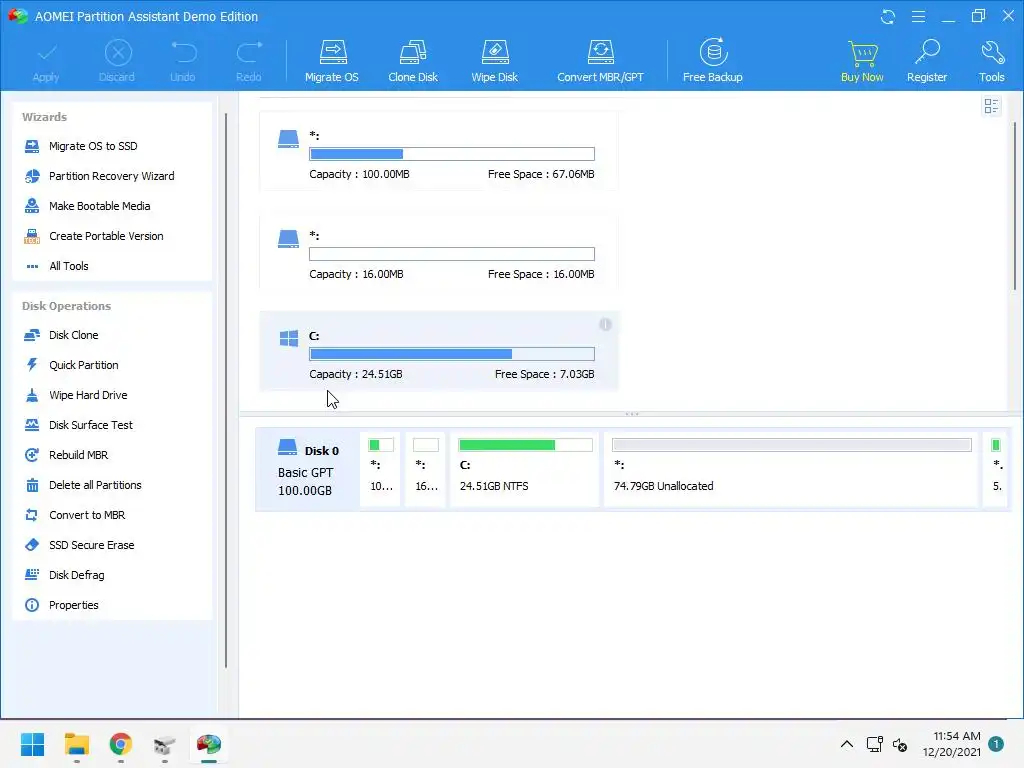Click the Discard toolbar button

[117, 61]
